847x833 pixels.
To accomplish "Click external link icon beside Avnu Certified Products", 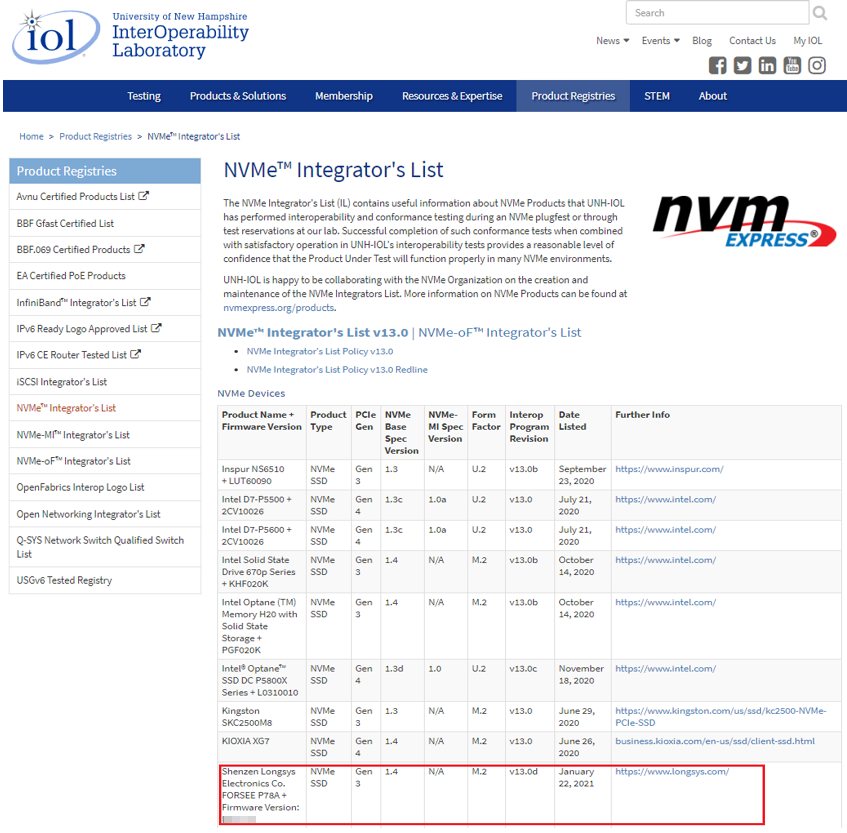I will [x=143, y=196].
